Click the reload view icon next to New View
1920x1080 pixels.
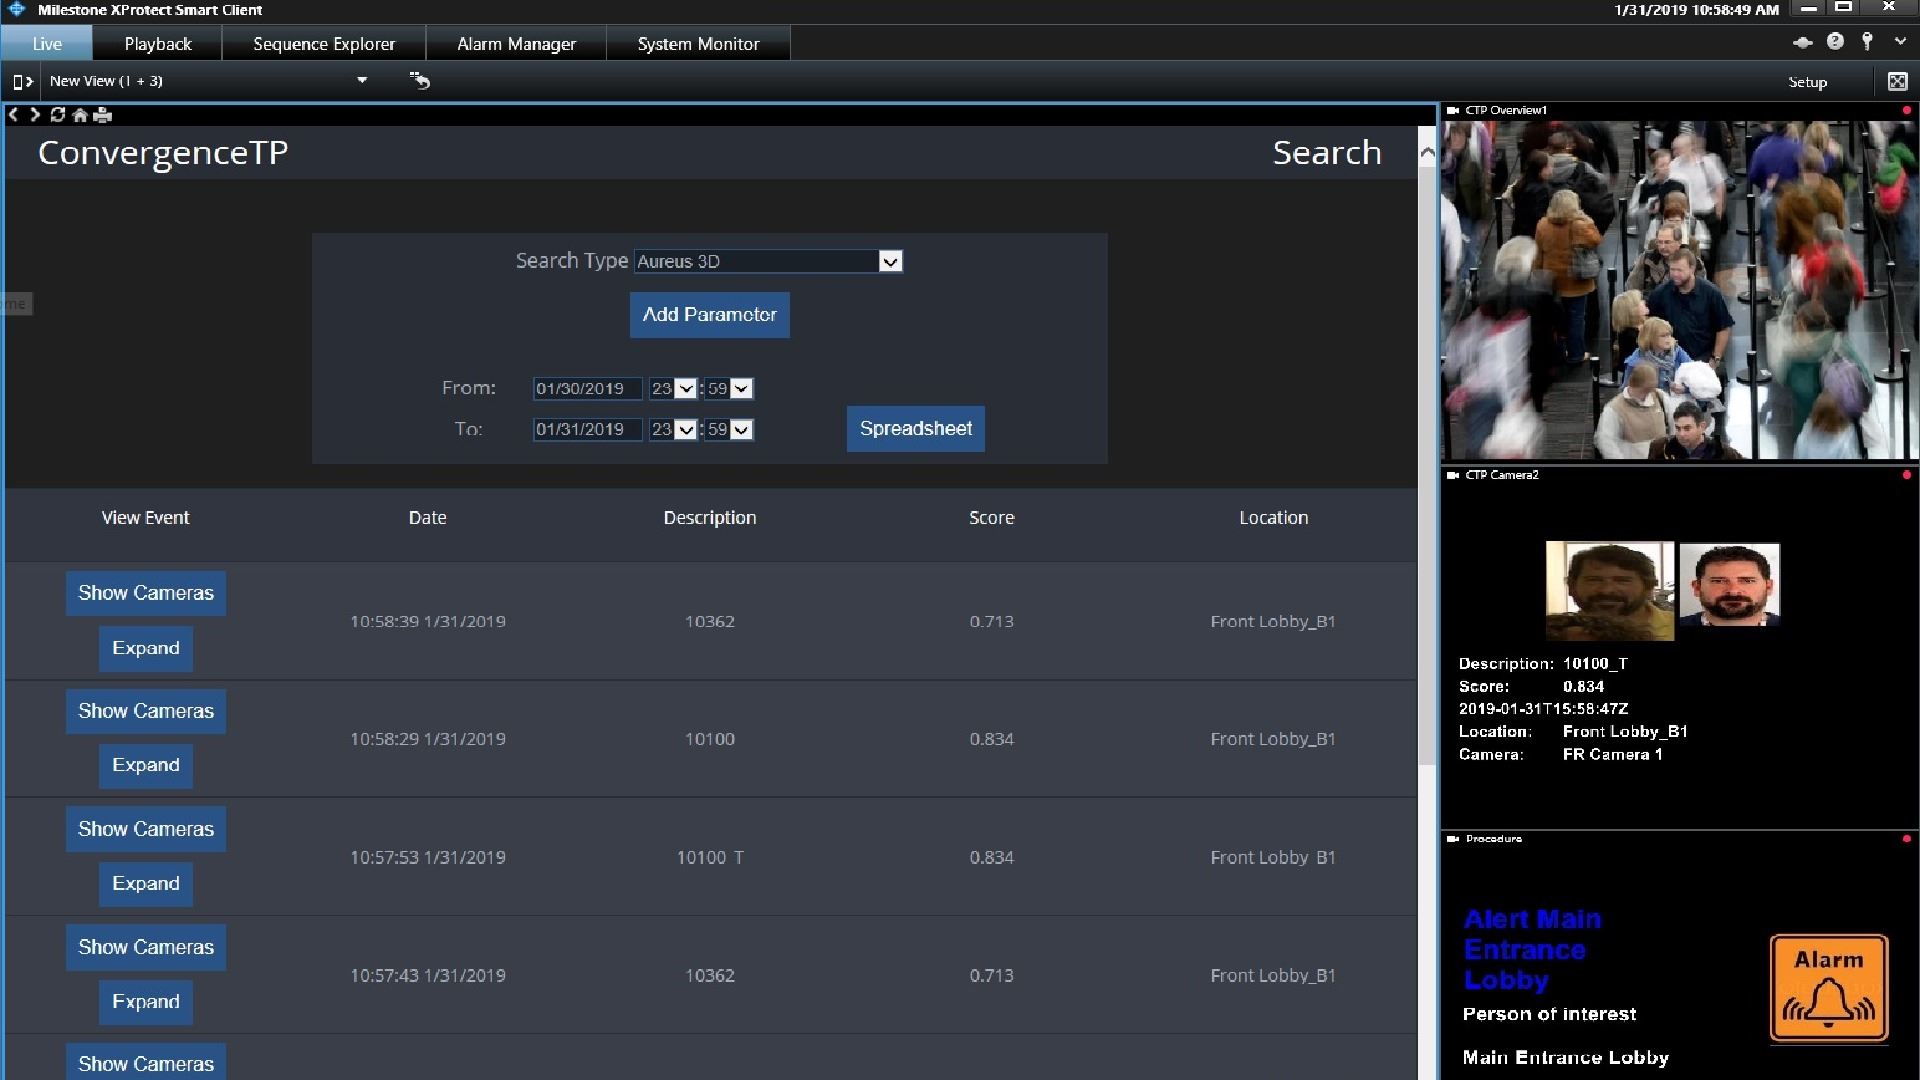pyautogui.click(x=420, y=81)
